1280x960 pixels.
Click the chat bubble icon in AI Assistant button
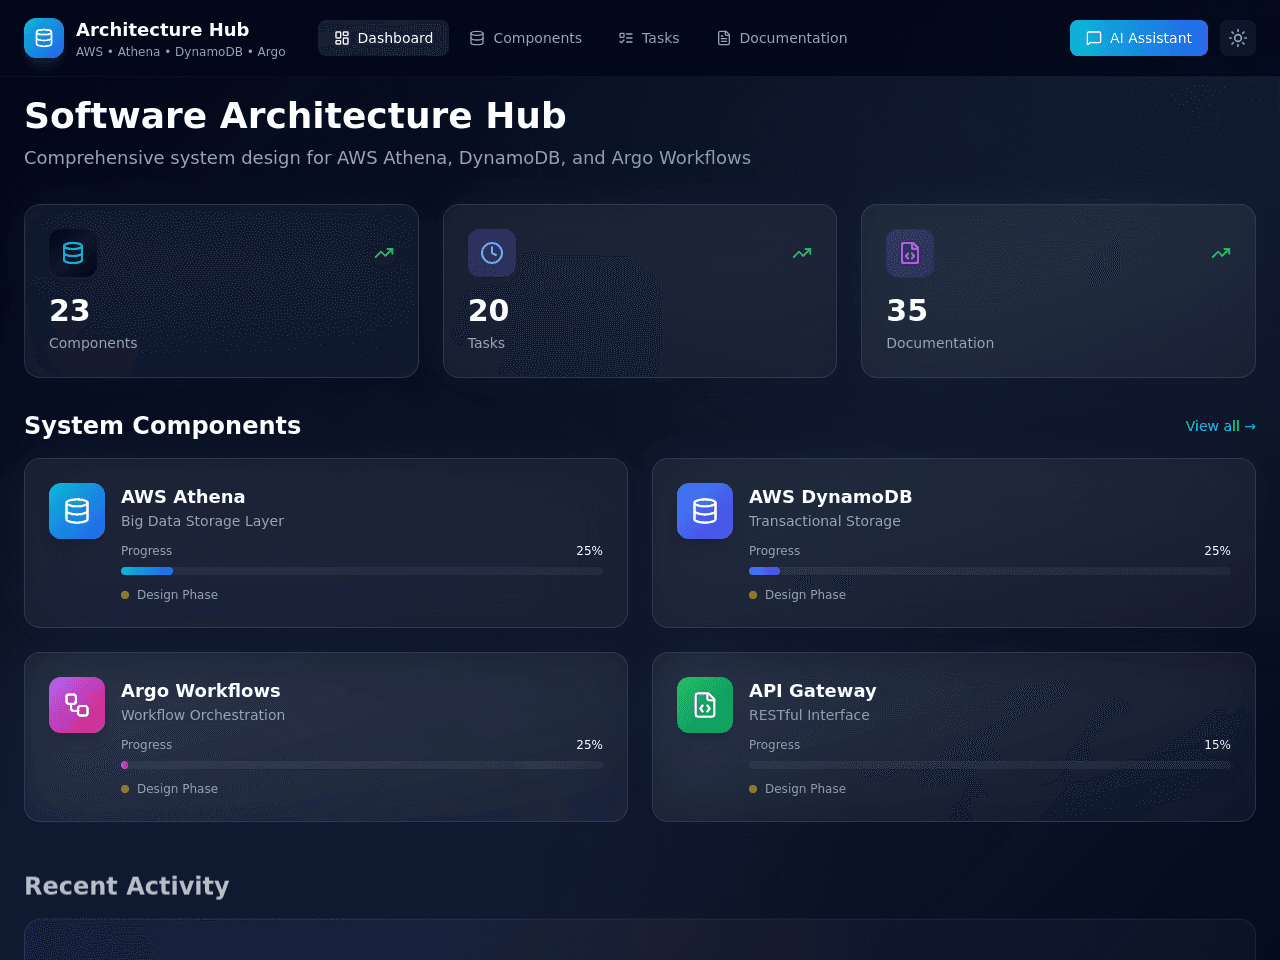(1094, 38)
